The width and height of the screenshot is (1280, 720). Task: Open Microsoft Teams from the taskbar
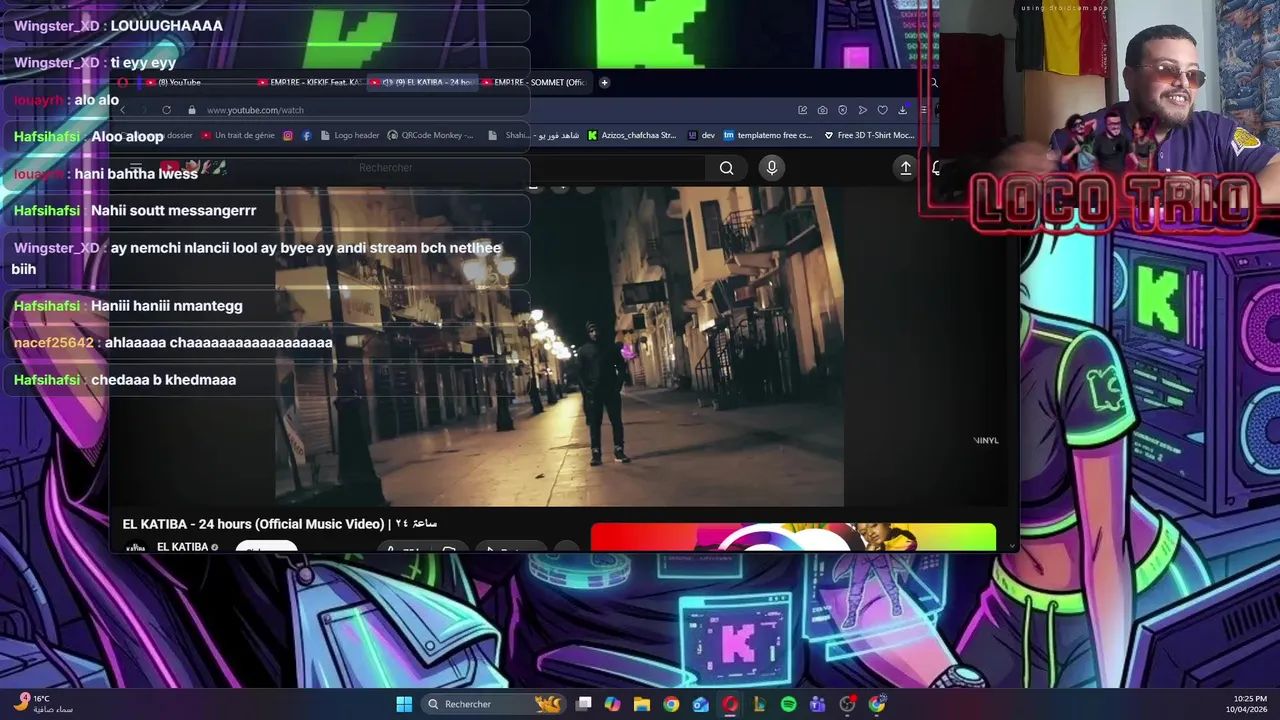pyautogui.click(x=818, y=704)
